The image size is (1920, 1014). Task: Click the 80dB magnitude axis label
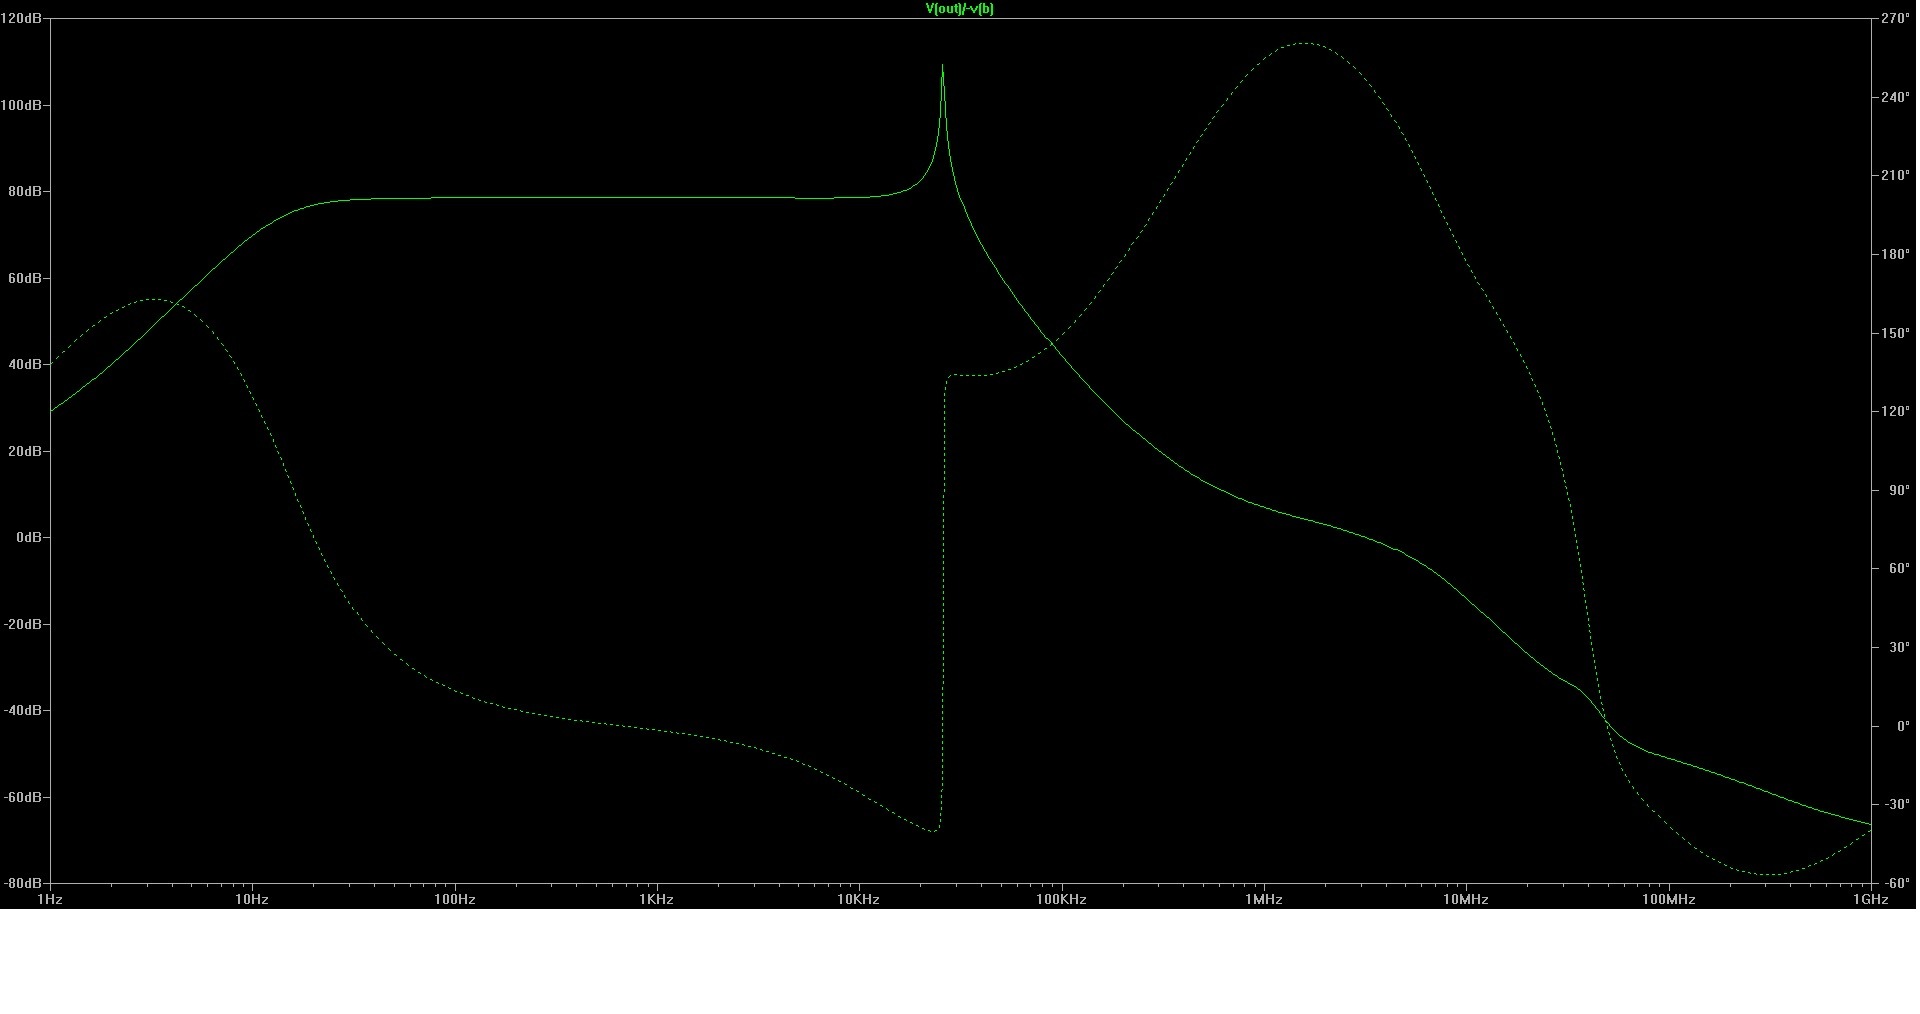tap(25, 191)
